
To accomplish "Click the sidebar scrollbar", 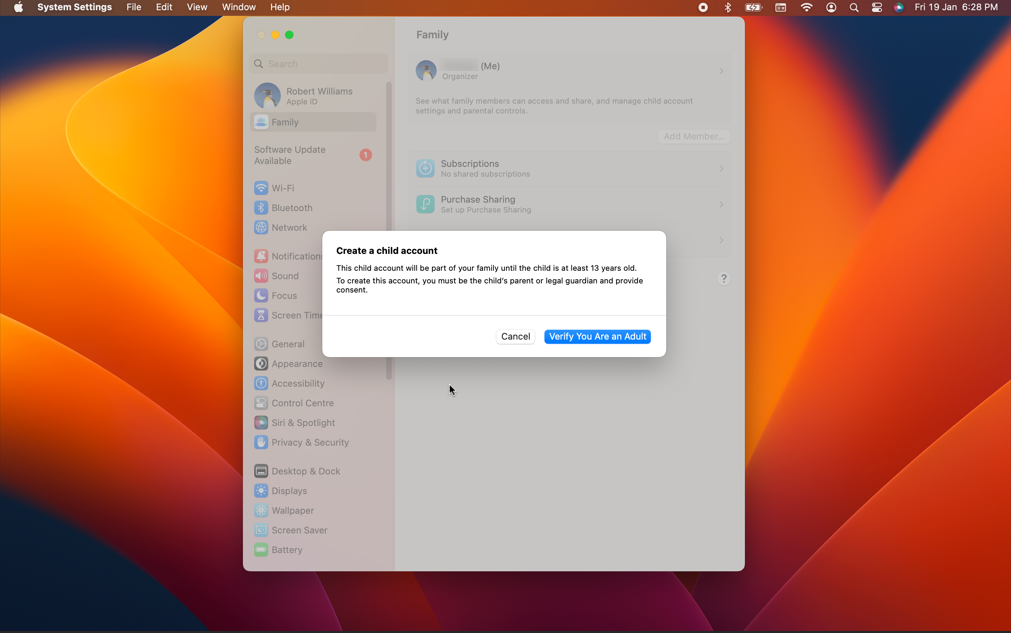I will pos(389,231).
